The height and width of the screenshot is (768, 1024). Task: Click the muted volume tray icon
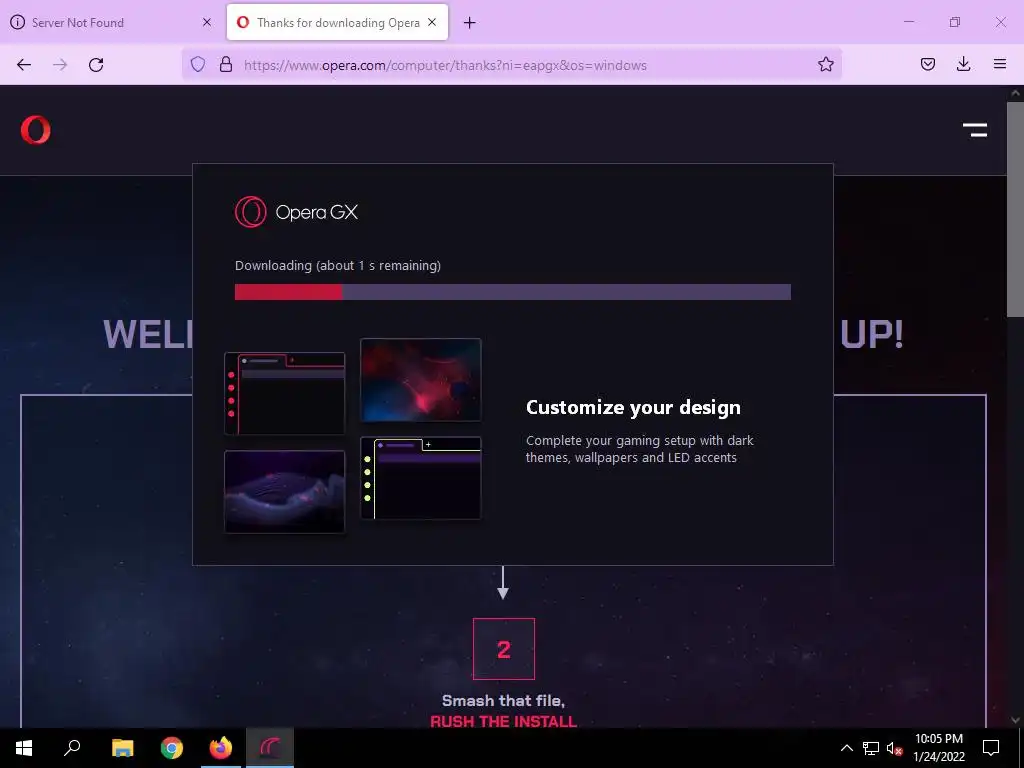pyautogui.click(x=894, y=748)
